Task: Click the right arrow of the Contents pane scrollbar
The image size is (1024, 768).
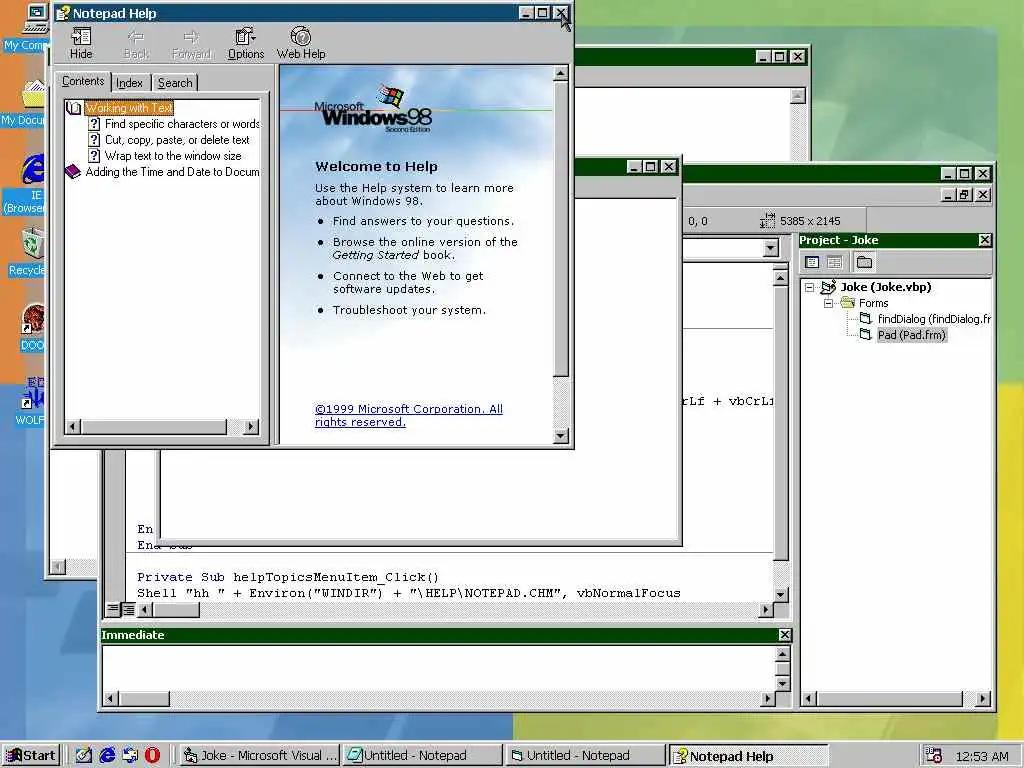Action: click(251, 426)
